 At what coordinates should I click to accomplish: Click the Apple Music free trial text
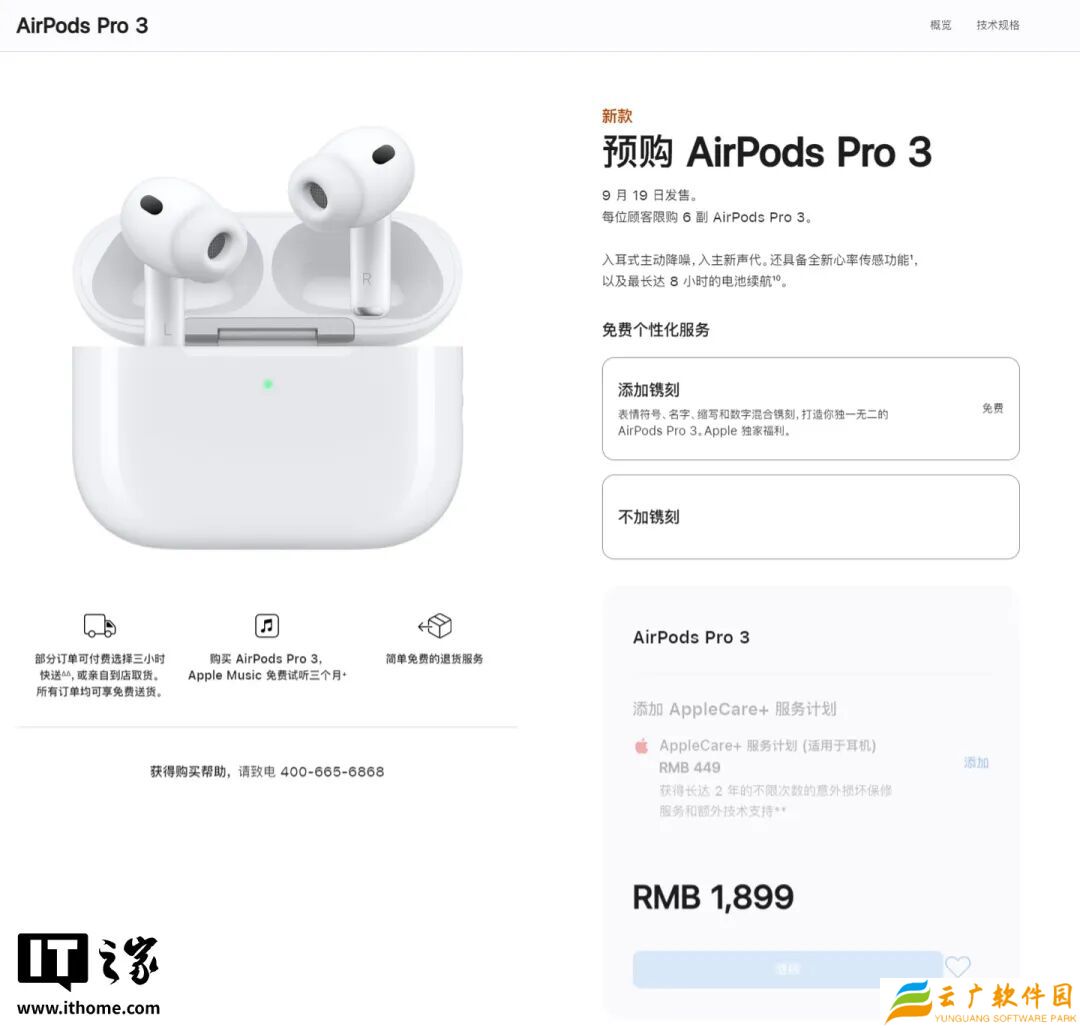(x=267, y=667)
